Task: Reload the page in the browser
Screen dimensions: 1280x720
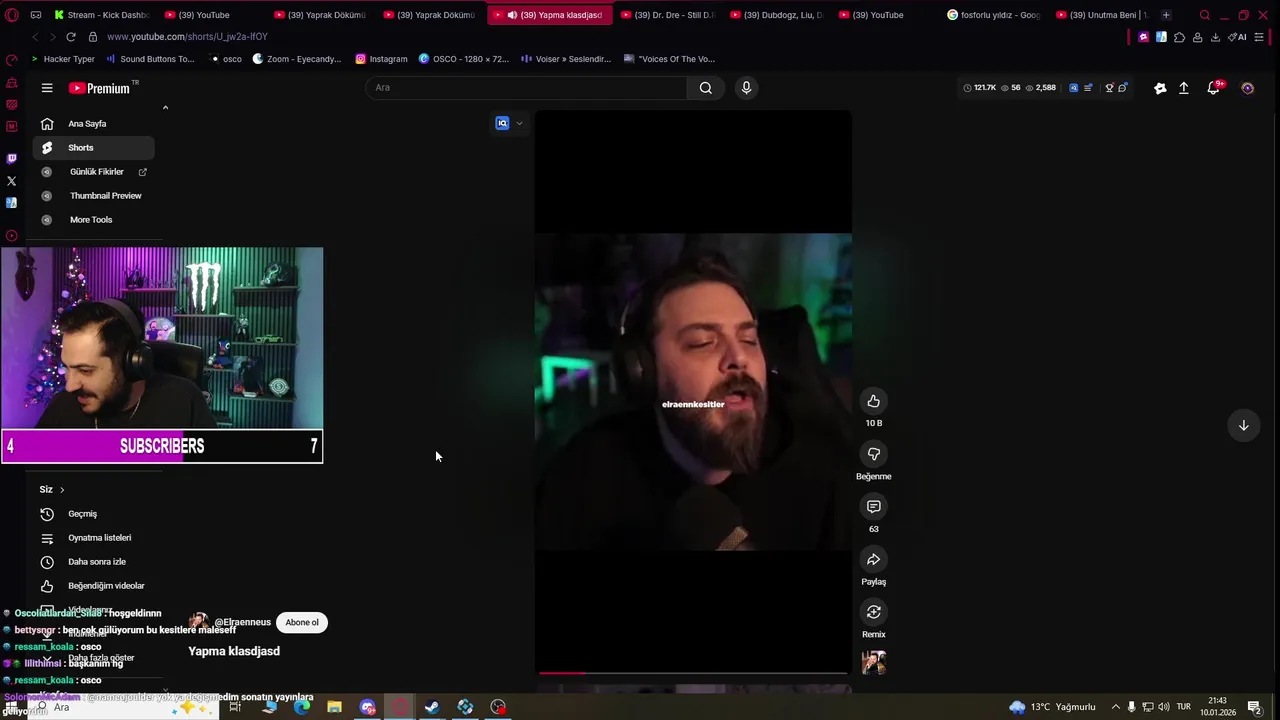Action: (70, 37)
